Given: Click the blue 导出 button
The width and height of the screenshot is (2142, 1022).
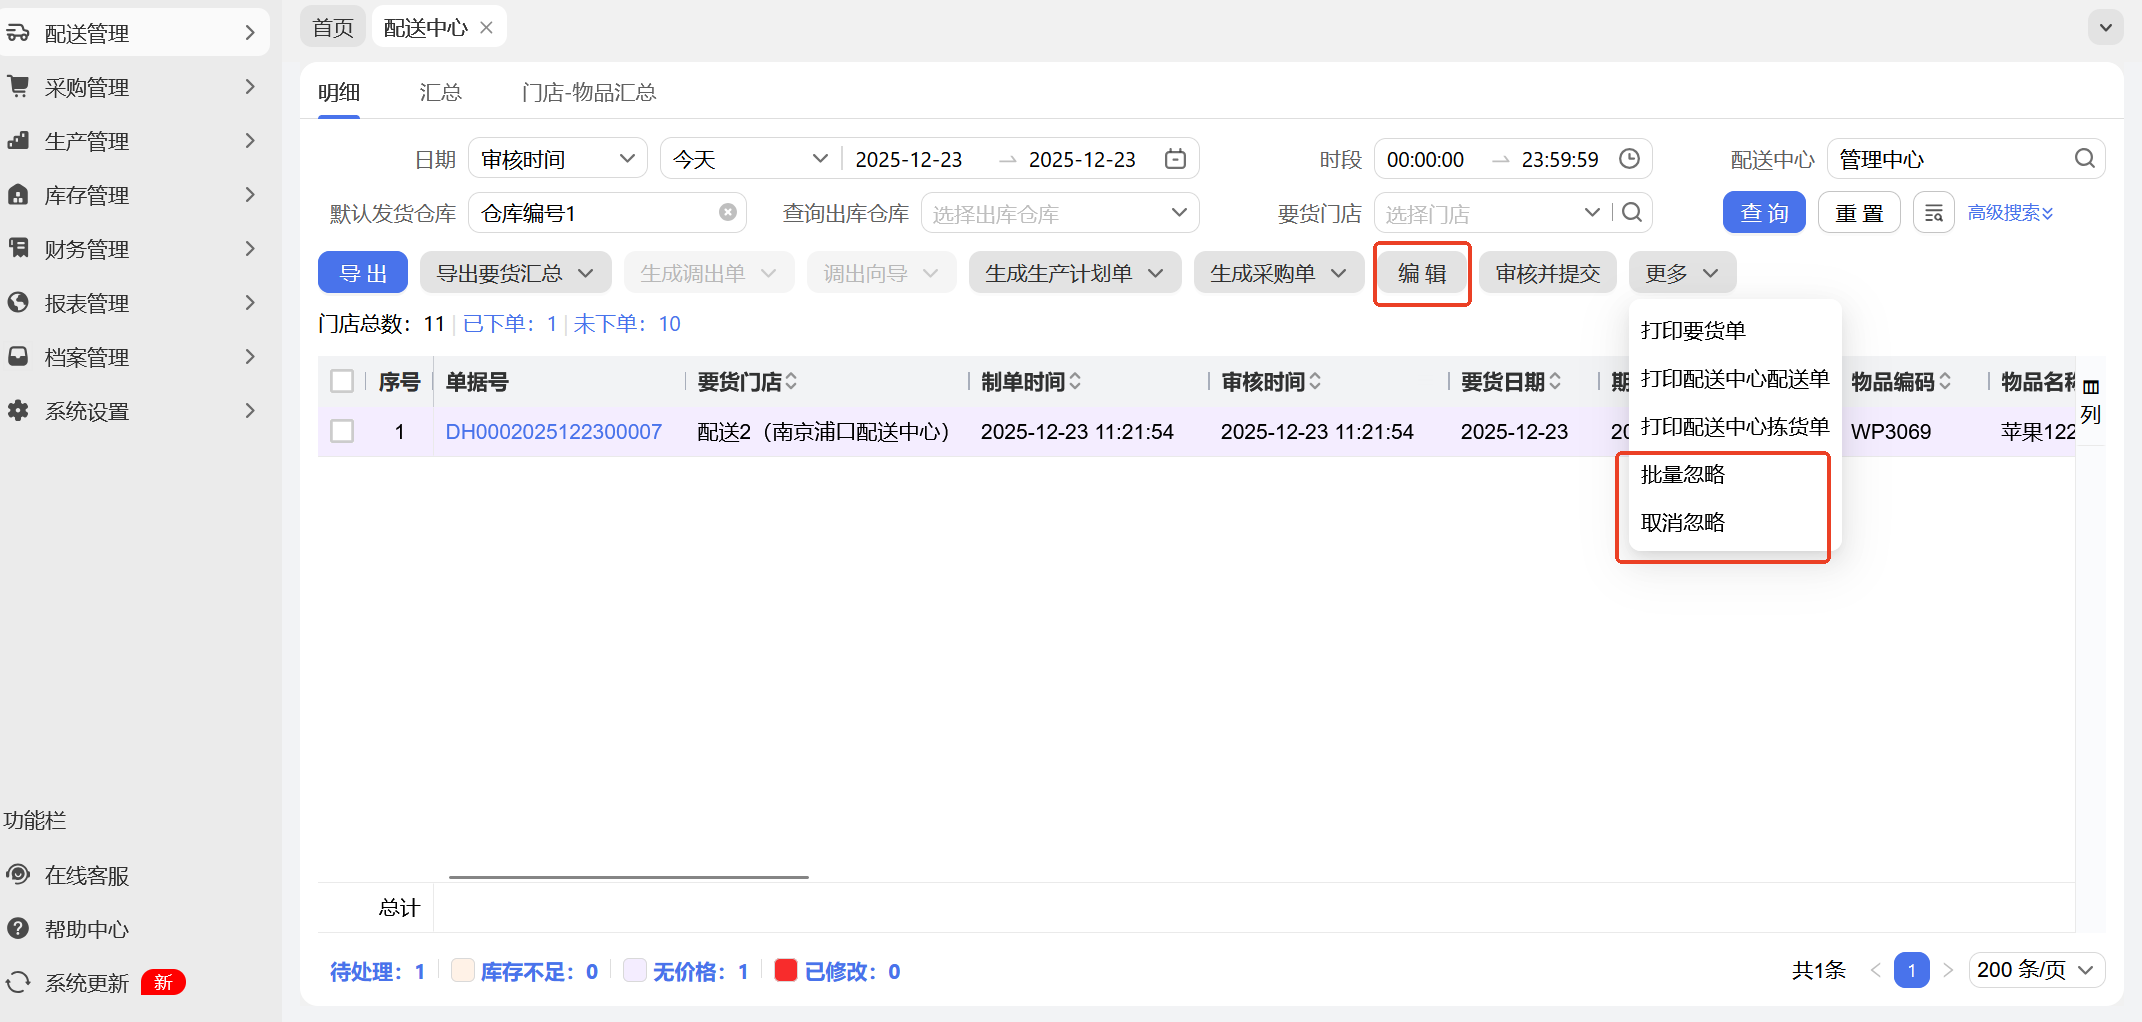Looking at the screenshot, I should coord(363,273).
